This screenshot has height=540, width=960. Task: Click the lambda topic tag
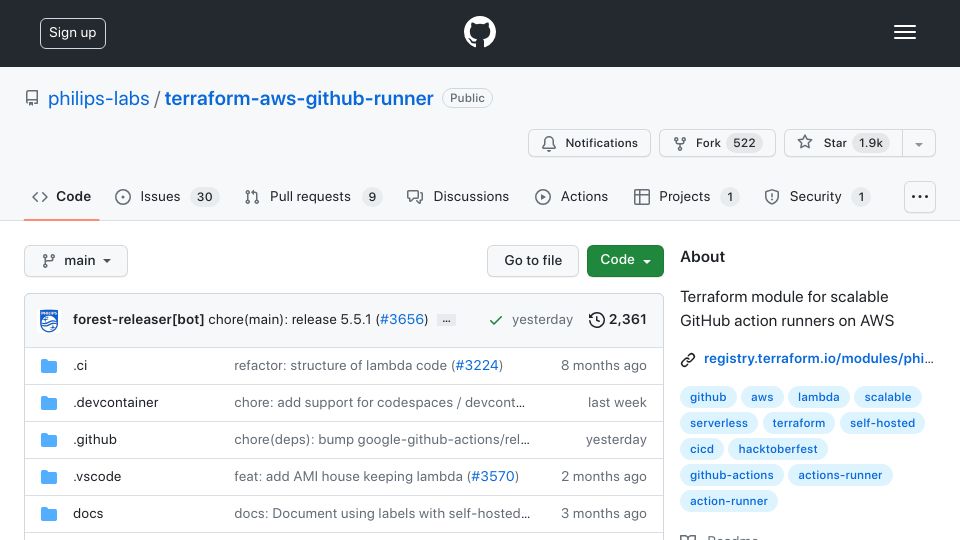tap(818, 397)
